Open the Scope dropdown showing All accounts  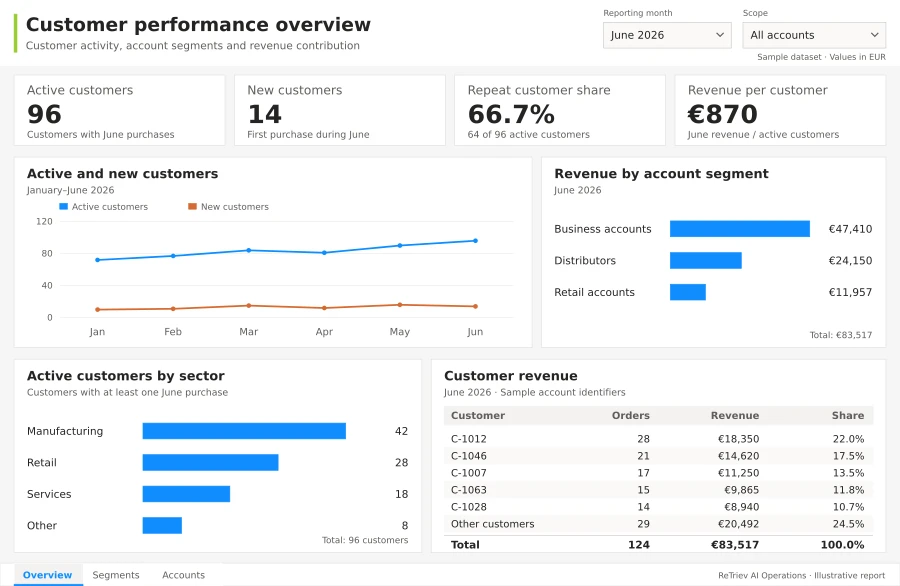pyautogui.click(x=814, y=35)
